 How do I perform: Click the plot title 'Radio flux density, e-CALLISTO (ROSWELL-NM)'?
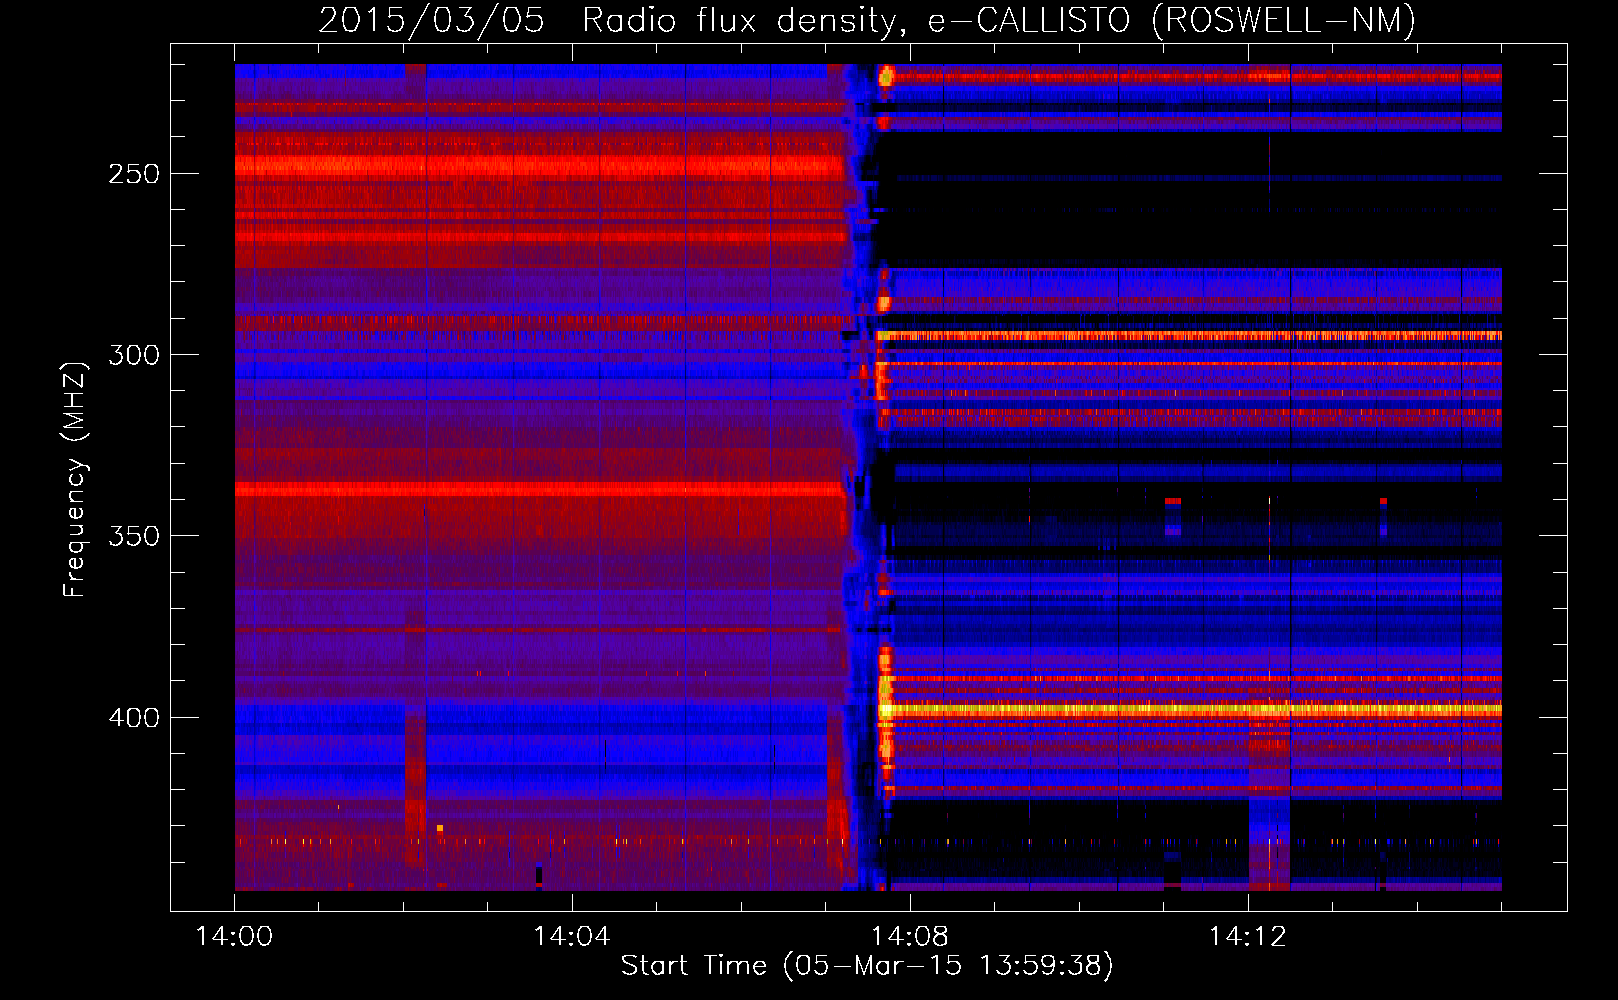[x=999, y=21]
